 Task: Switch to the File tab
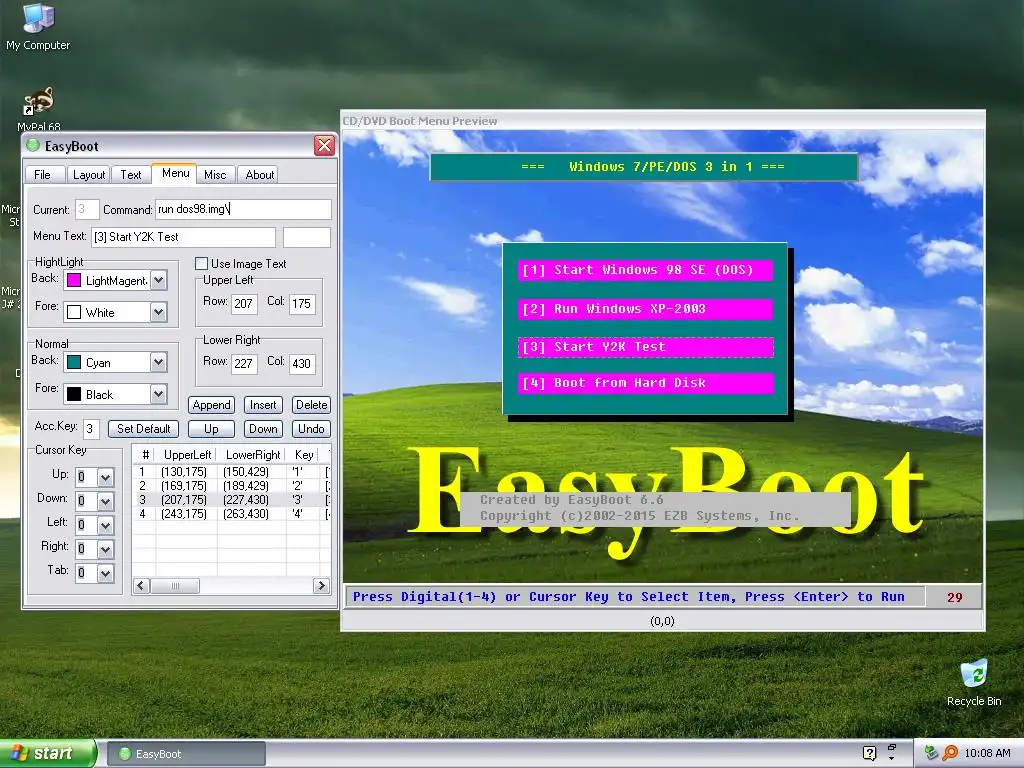tap(42, 174)
